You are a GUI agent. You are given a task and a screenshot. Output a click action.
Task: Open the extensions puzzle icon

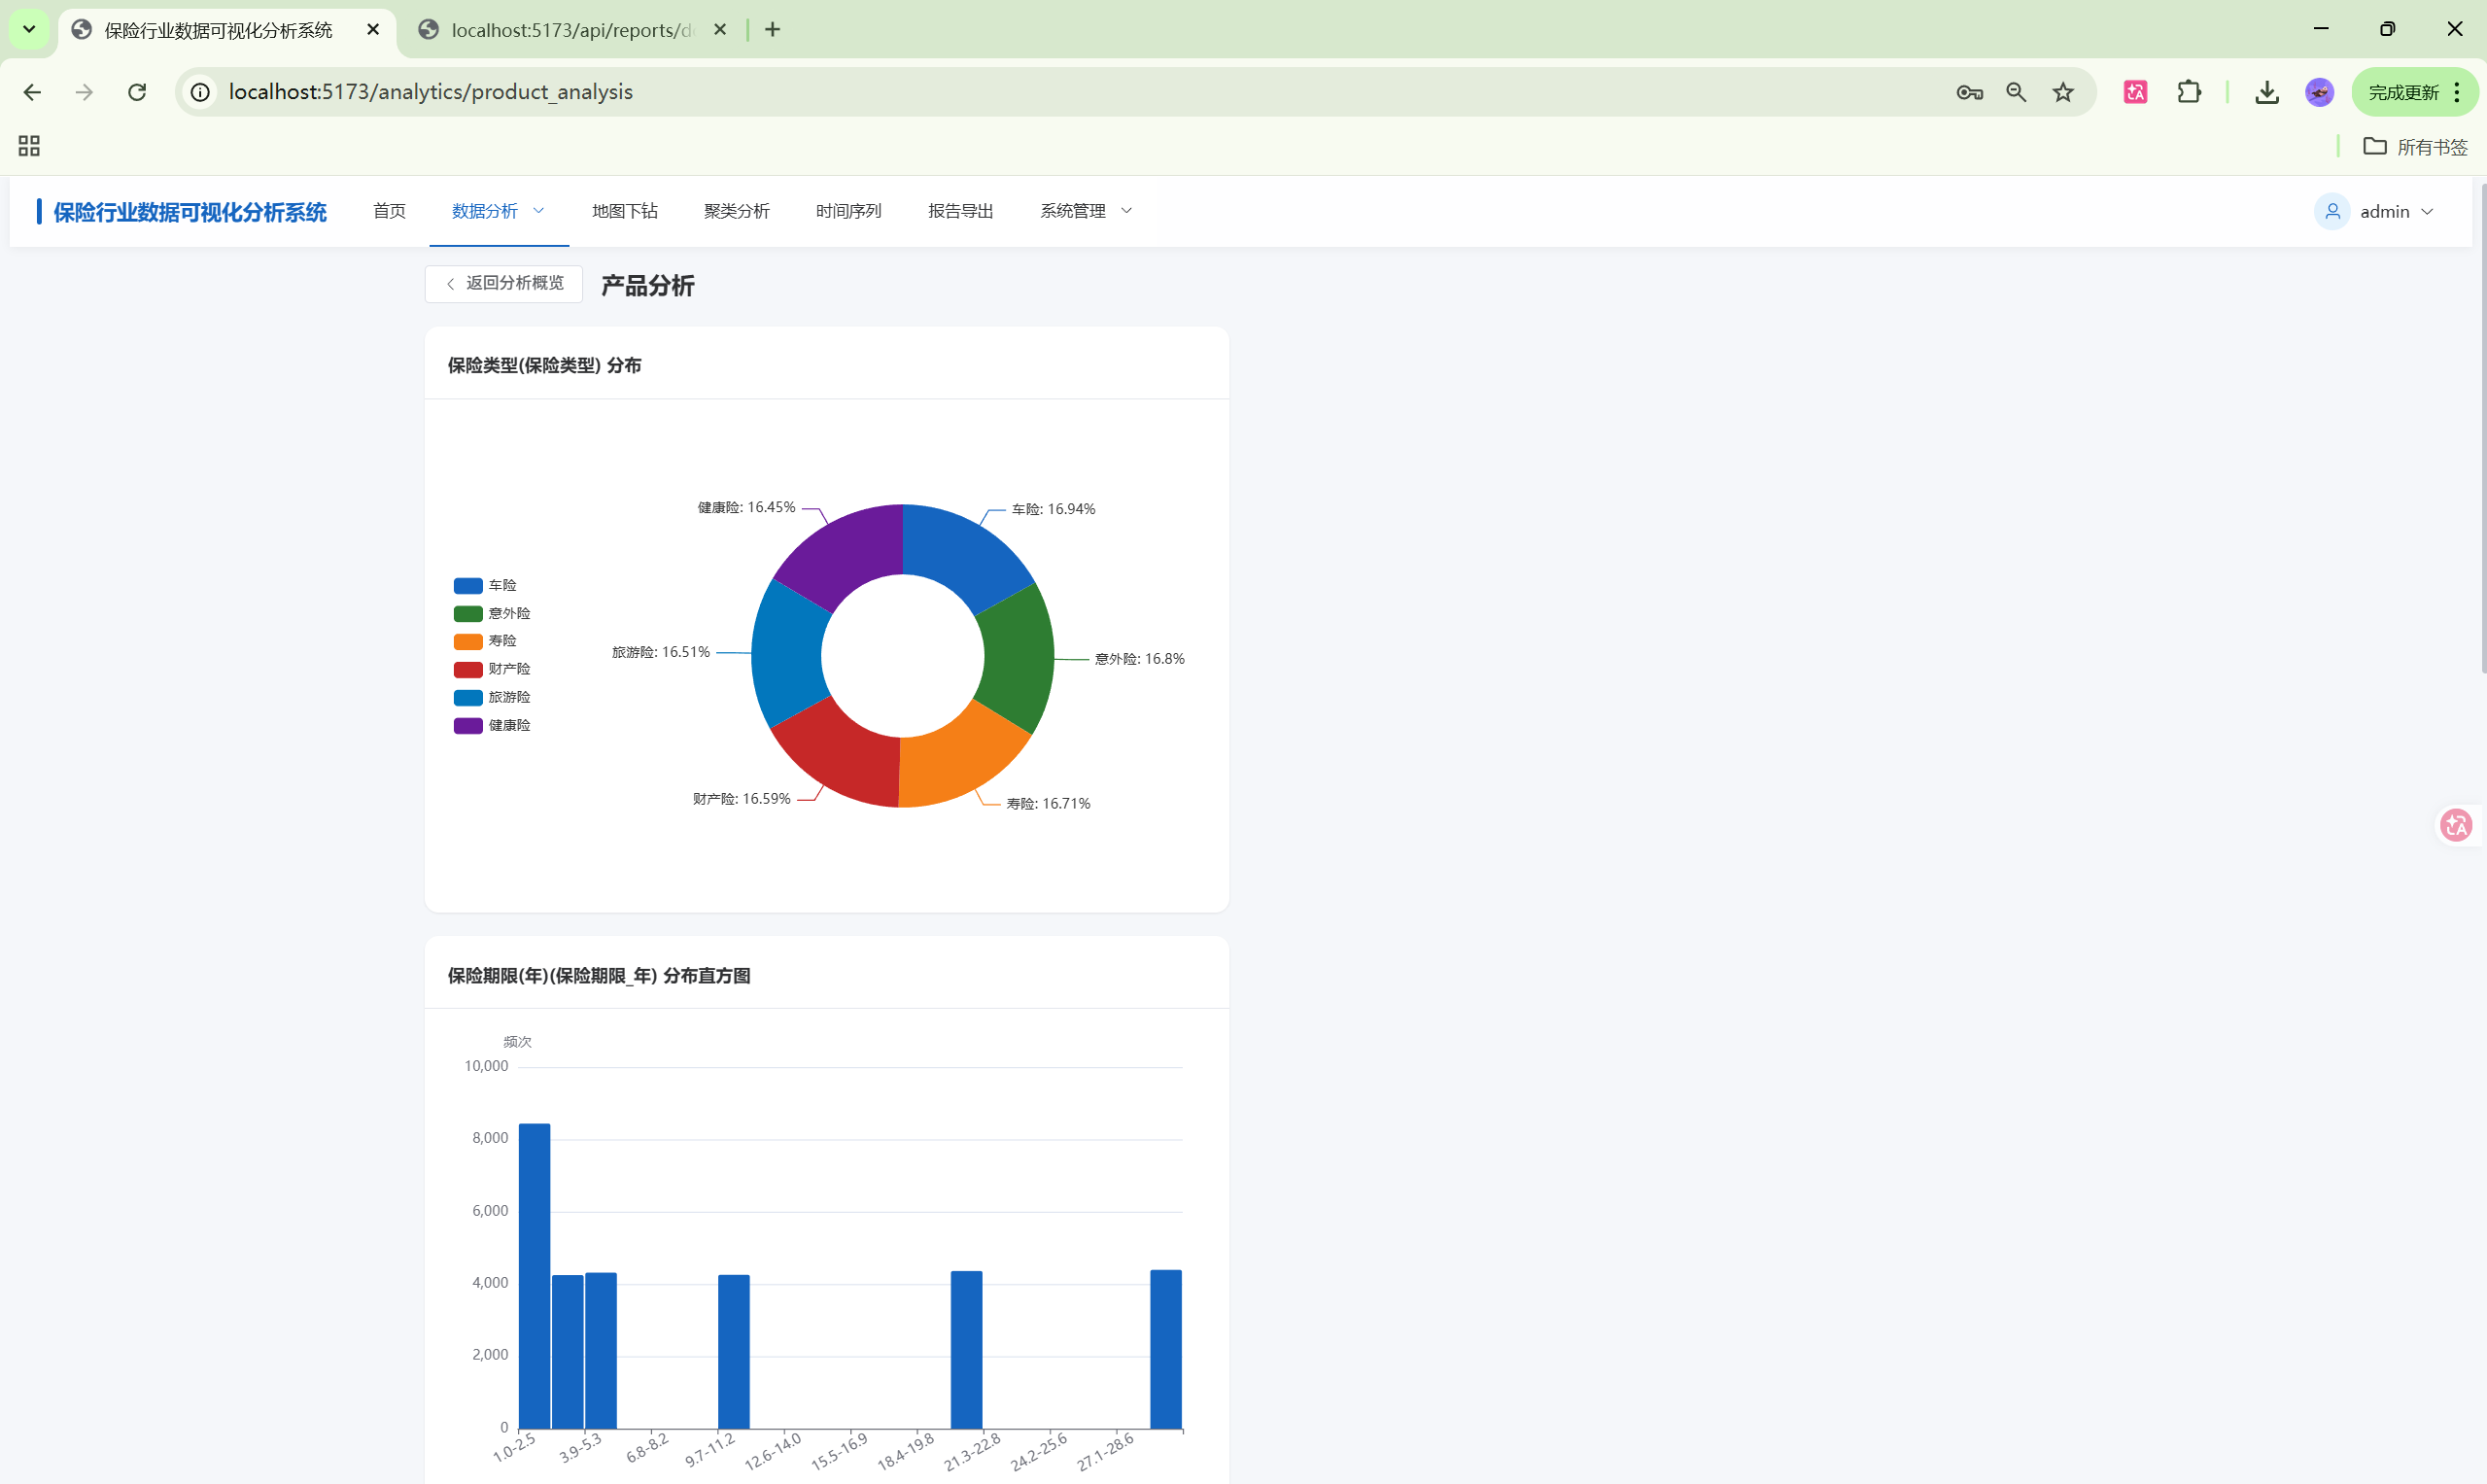coord(2189,92)
